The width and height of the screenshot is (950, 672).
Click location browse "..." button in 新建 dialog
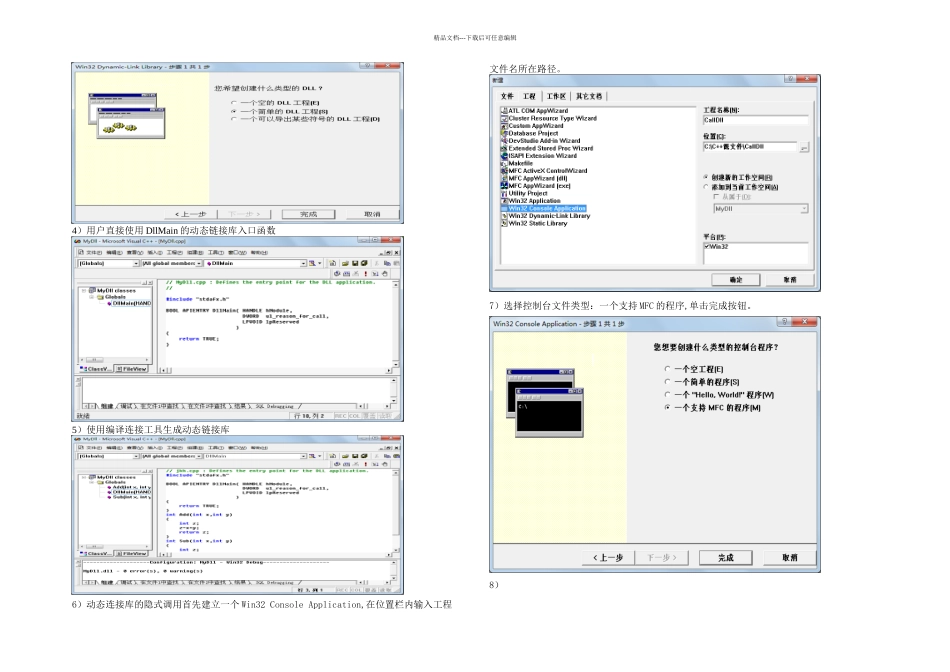(x=803, y=147)
